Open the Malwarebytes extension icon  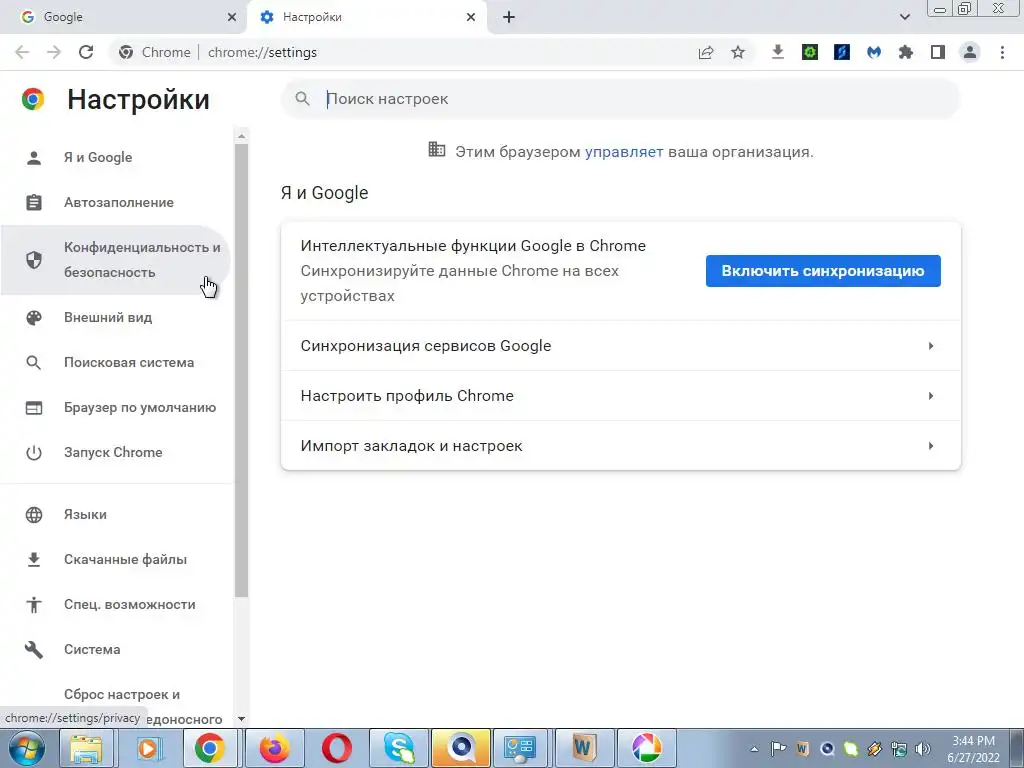(874, 52)
